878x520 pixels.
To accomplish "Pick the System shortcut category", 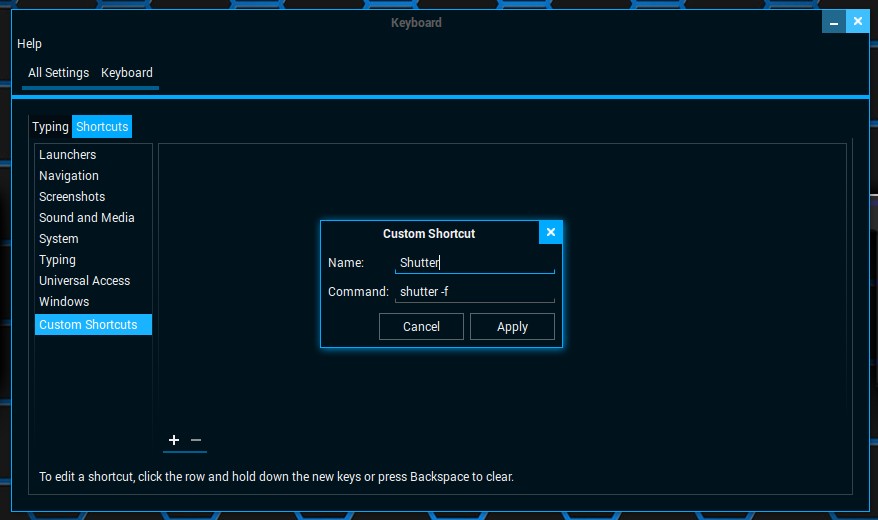I will tap(59, 239).
